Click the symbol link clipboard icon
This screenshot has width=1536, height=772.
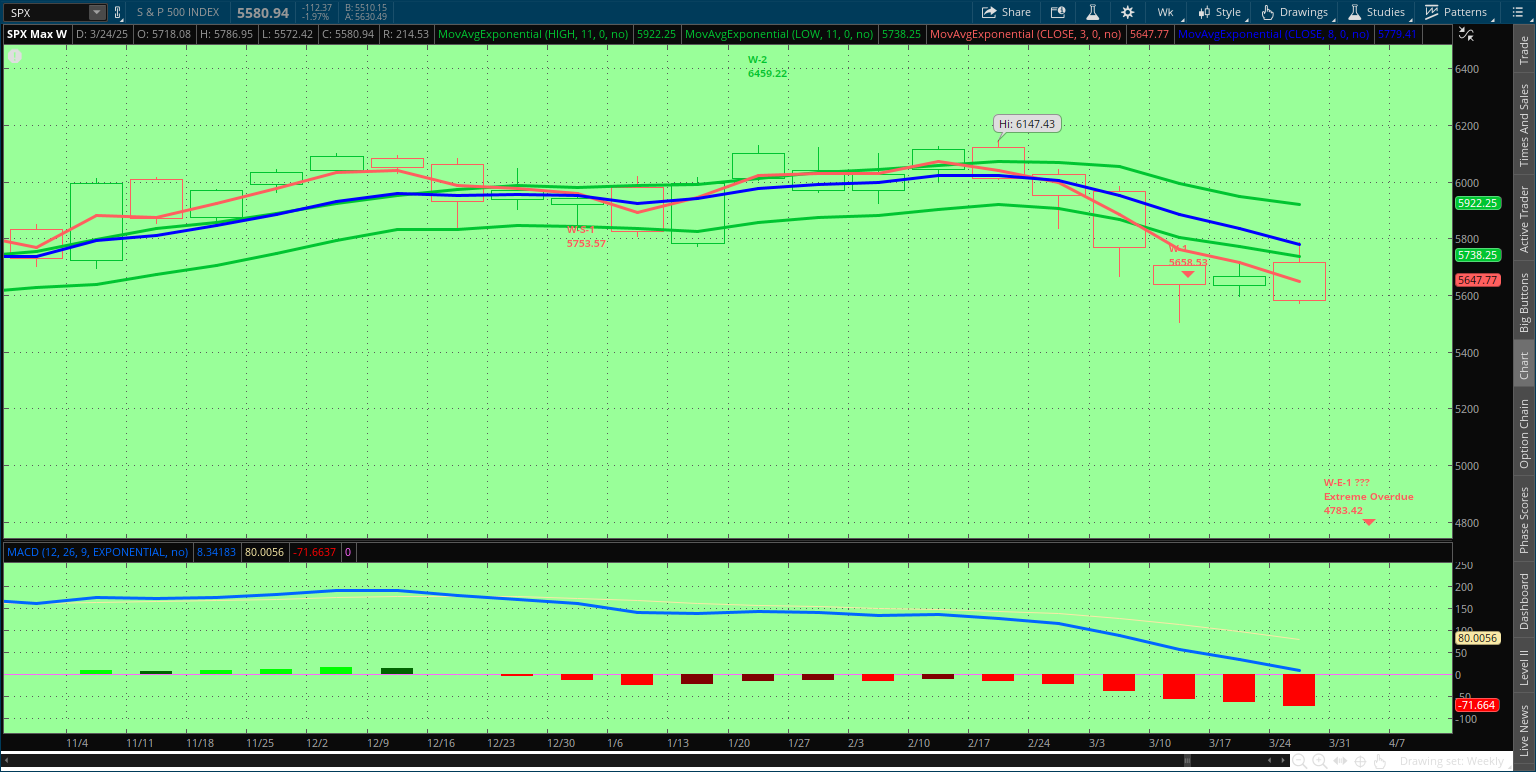click(x=118, y=12)
